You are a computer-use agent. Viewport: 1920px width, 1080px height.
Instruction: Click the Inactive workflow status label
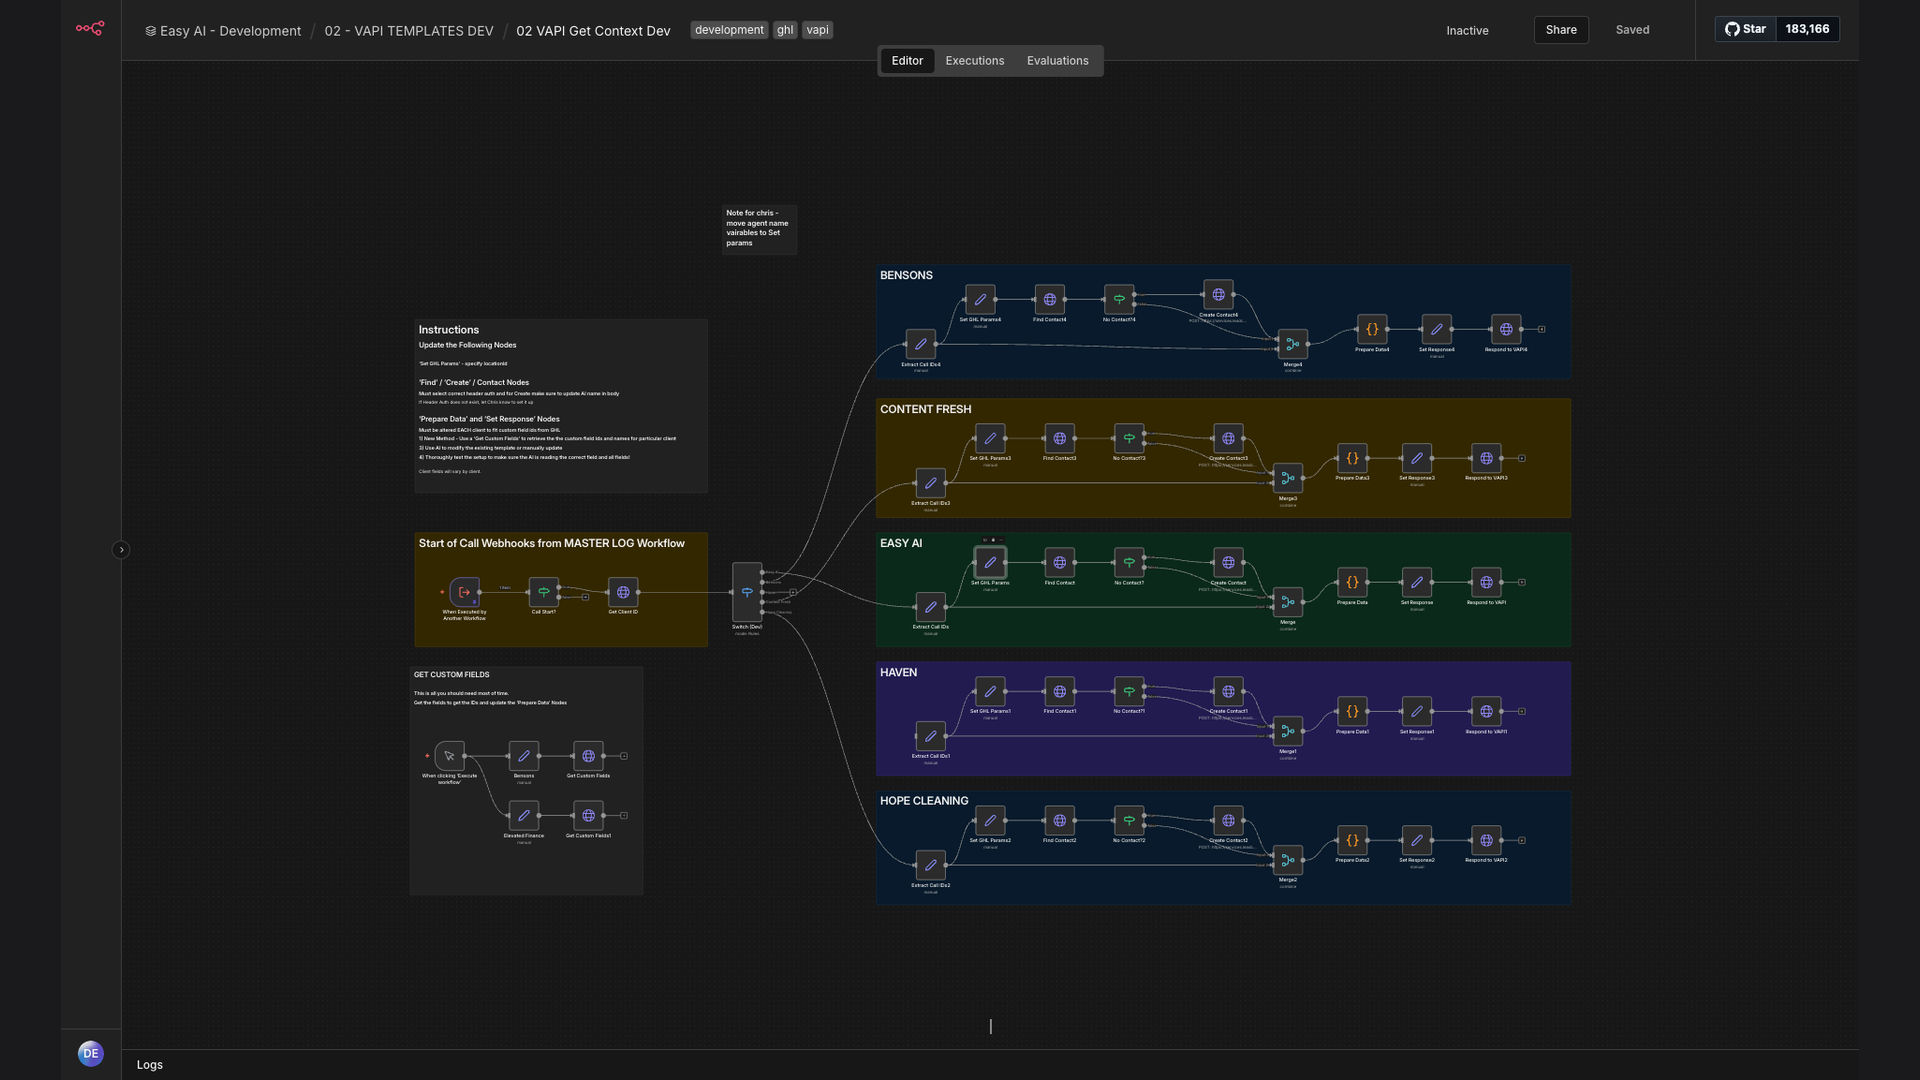(x=1467, y=31)
